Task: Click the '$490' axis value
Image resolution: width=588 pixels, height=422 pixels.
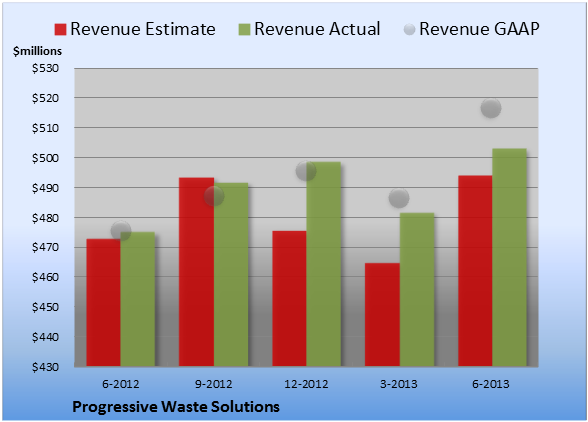Action: [45, 188]
